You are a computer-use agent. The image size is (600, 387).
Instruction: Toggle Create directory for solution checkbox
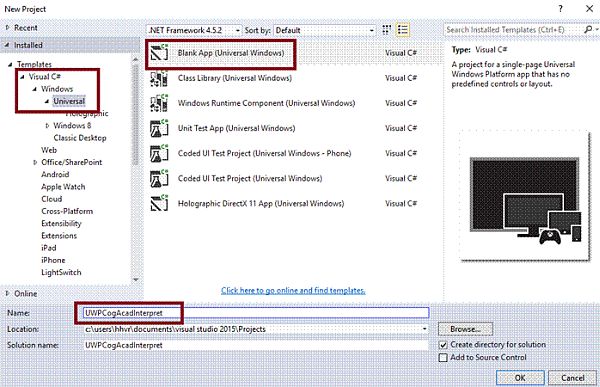[443, 345]
